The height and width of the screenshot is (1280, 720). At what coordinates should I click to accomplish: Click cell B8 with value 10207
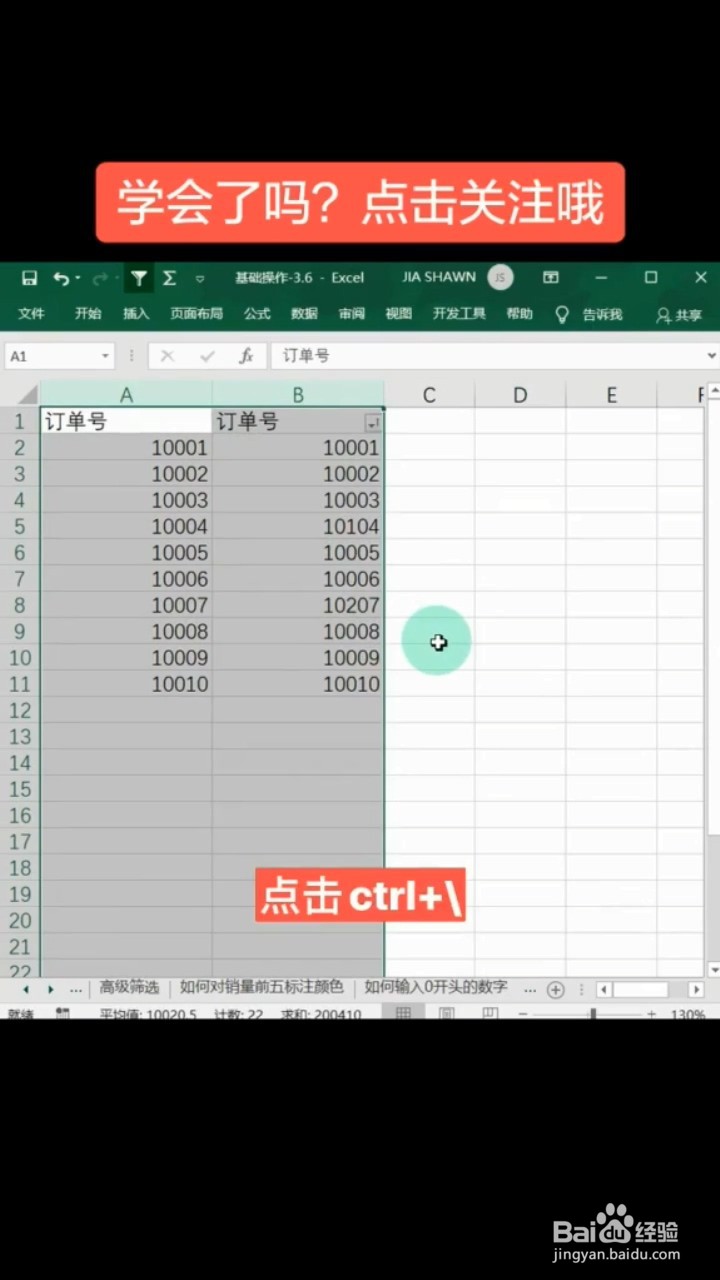coord(298,605)
